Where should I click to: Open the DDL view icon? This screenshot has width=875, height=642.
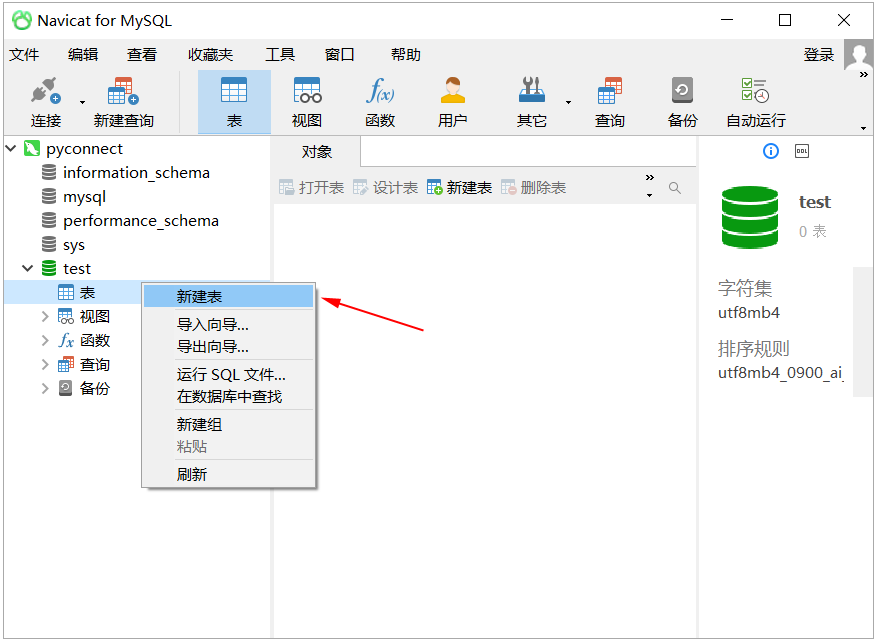(x=801, y=151)
